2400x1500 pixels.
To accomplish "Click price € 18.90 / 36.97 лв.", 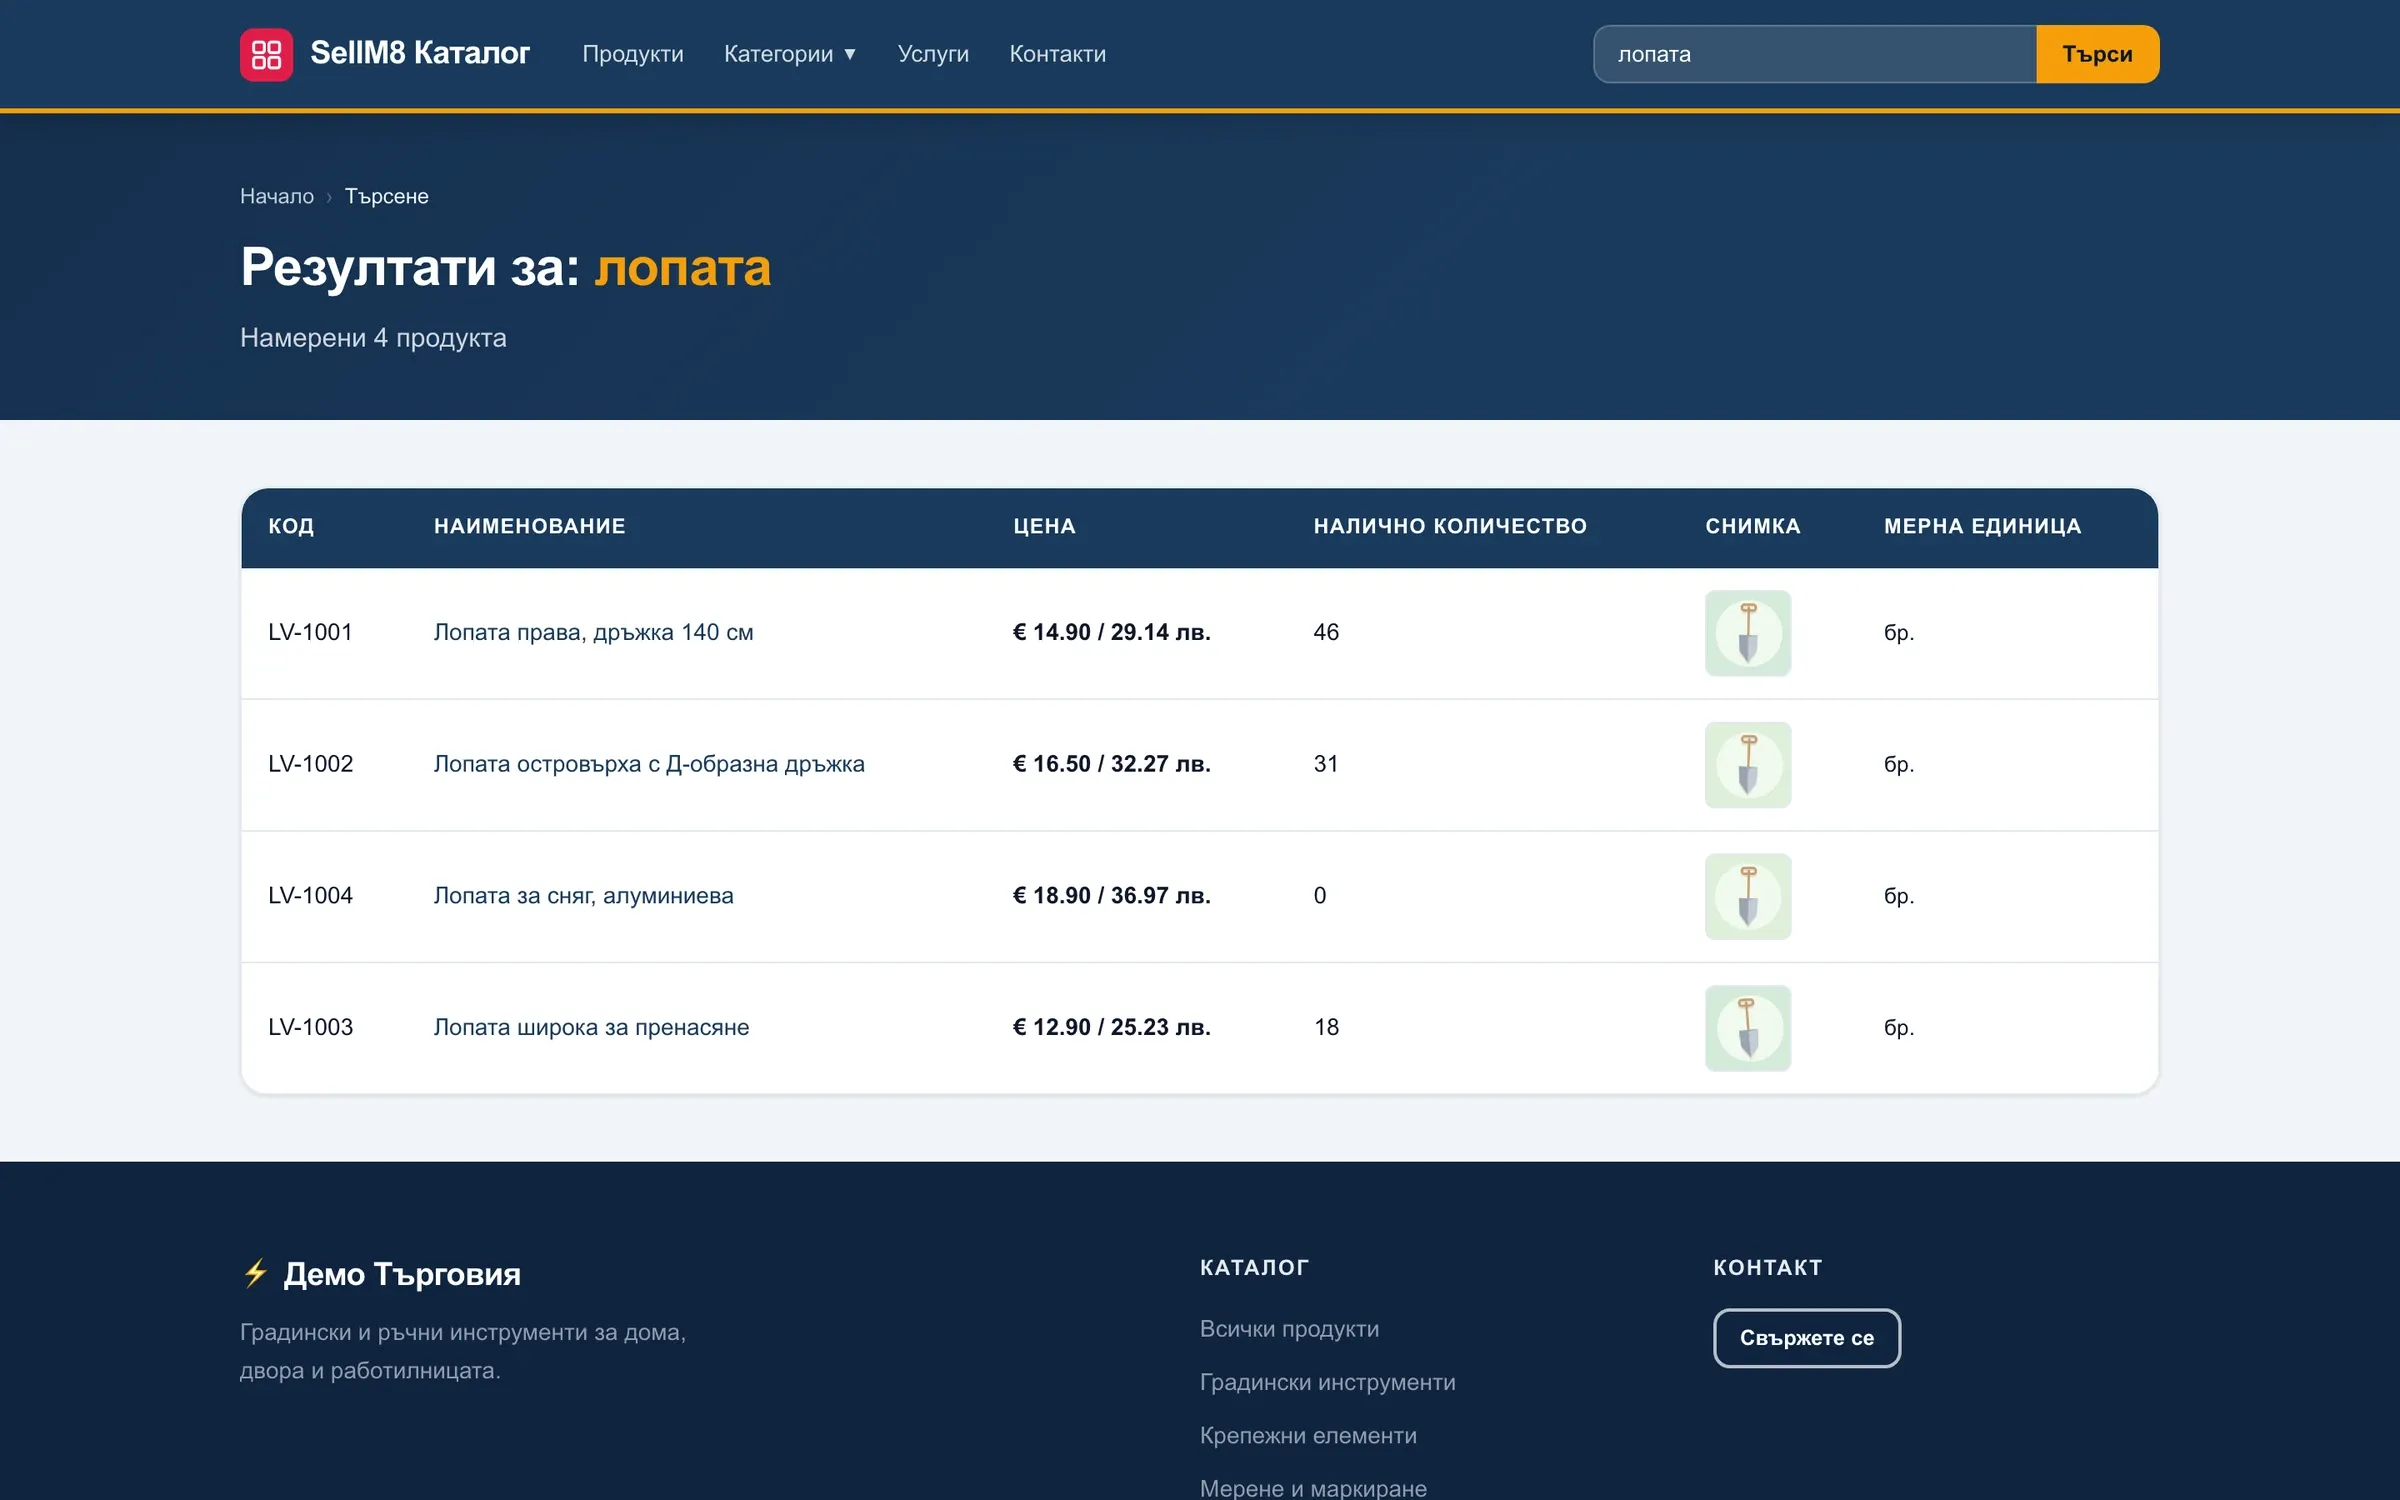I will click(x=1111, y=895).
